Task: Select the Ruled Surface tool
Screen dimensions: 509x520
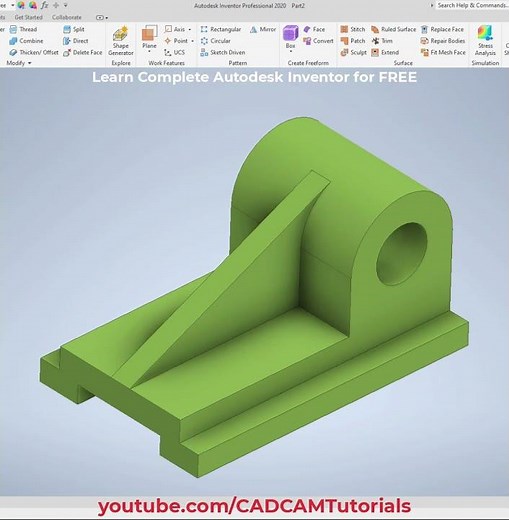Action: point(394,29)
